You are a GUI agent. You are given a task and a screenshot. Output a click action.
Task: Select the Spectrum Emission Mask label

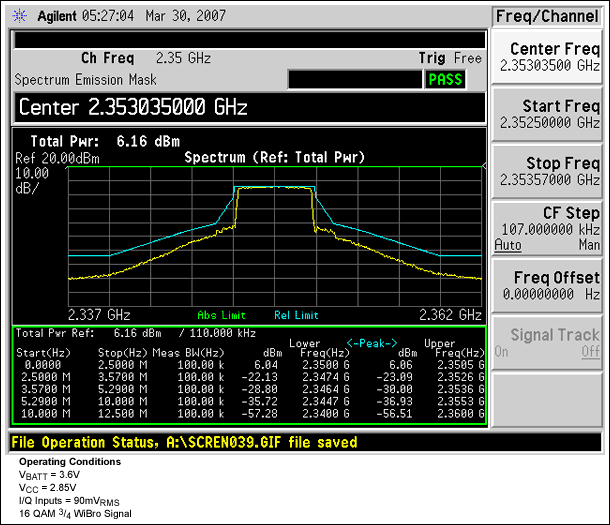tap(80, 79)
